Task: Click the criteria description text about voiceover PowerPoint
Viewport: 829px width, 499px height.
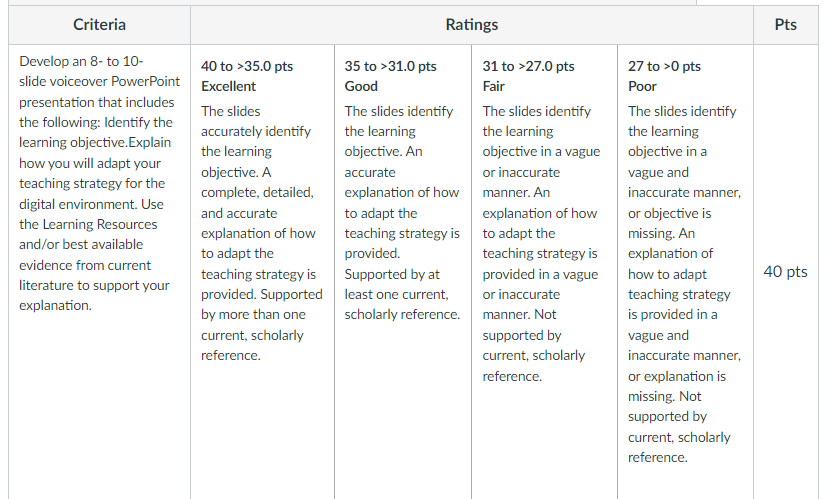Action: (99, 183)
